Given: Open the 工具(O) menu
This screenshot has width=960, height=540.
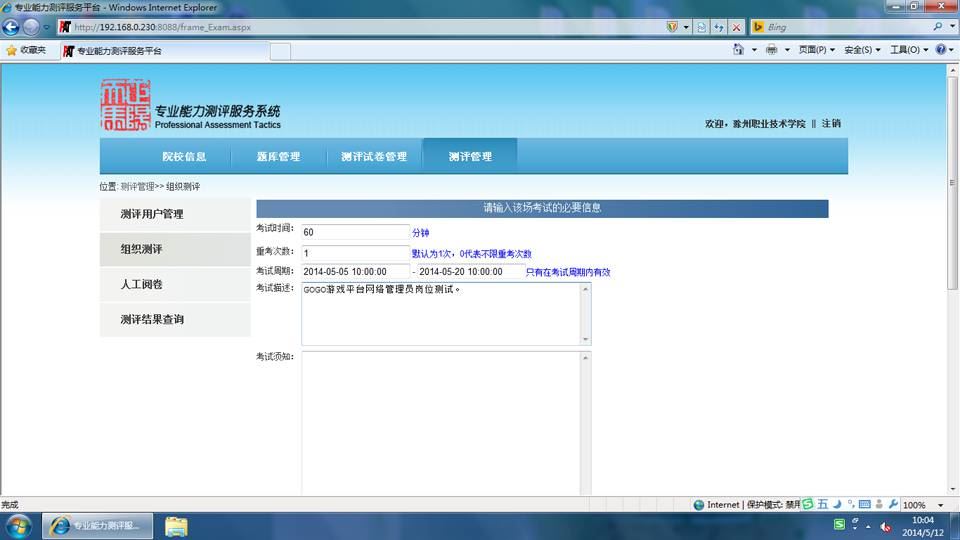Looking at the screenshot, I should point(909,50).
